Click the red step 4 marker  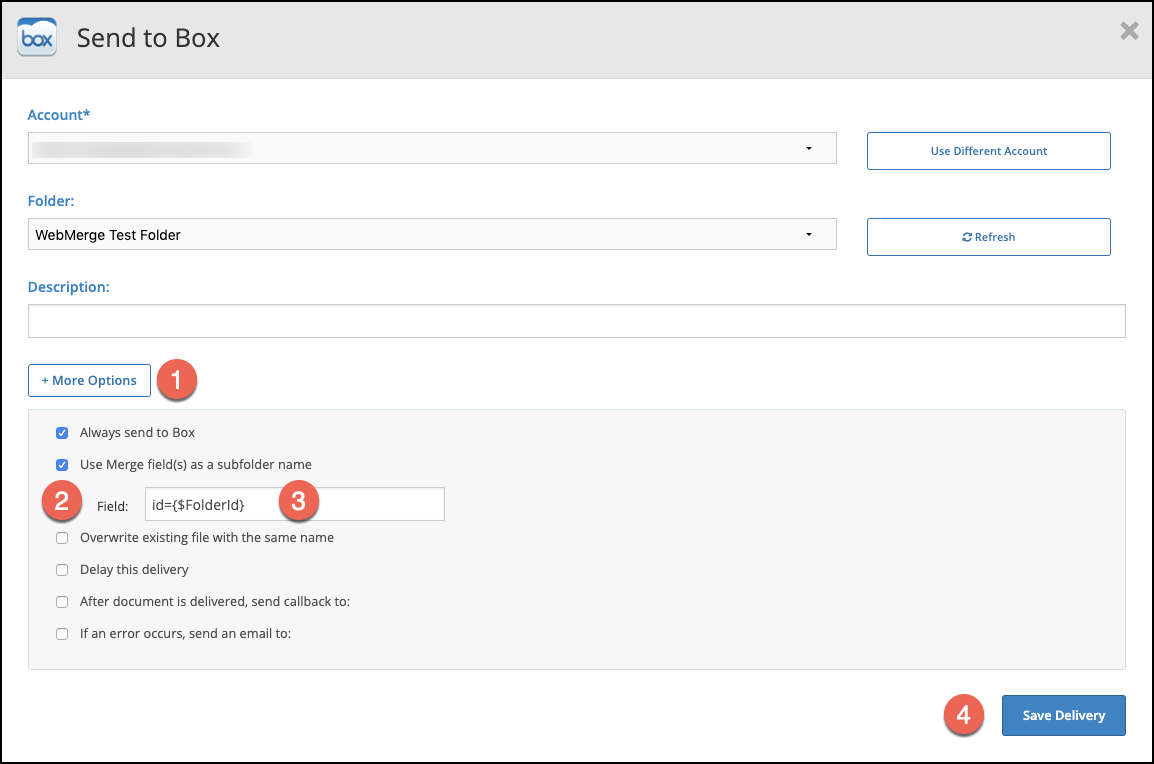point(964,716)
